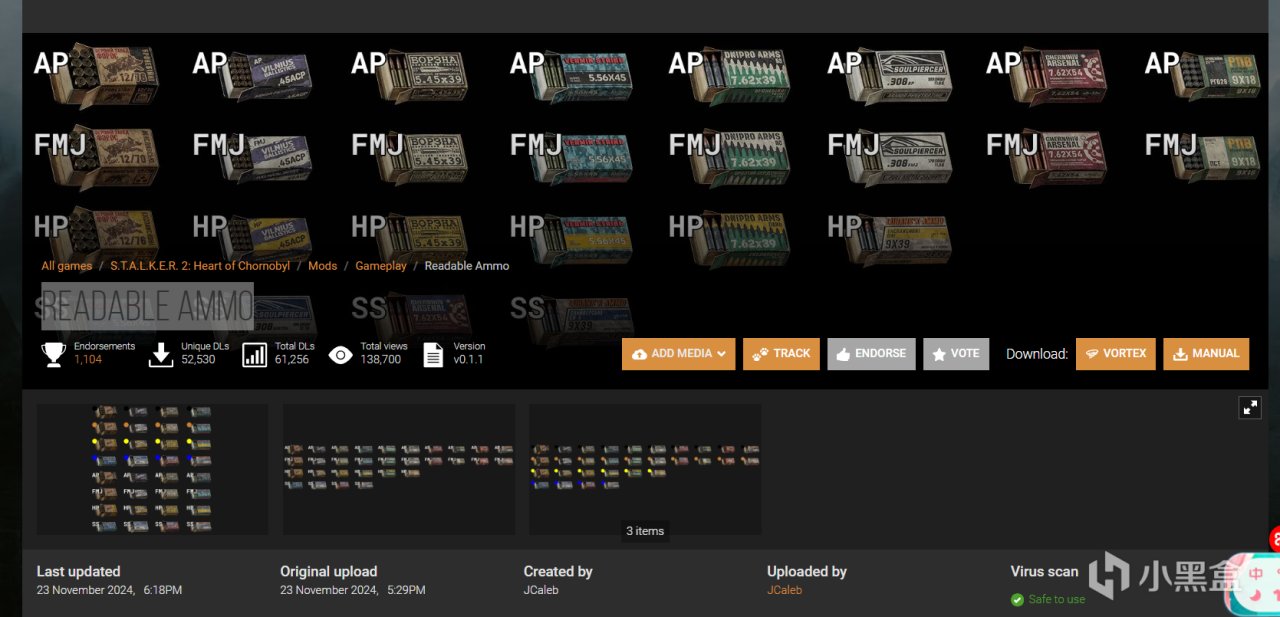The width and height of the screenshot is (1280, 617).
Task: Open the third gallery thumbnail with colored dots
Action: click(x=645, y=469)
